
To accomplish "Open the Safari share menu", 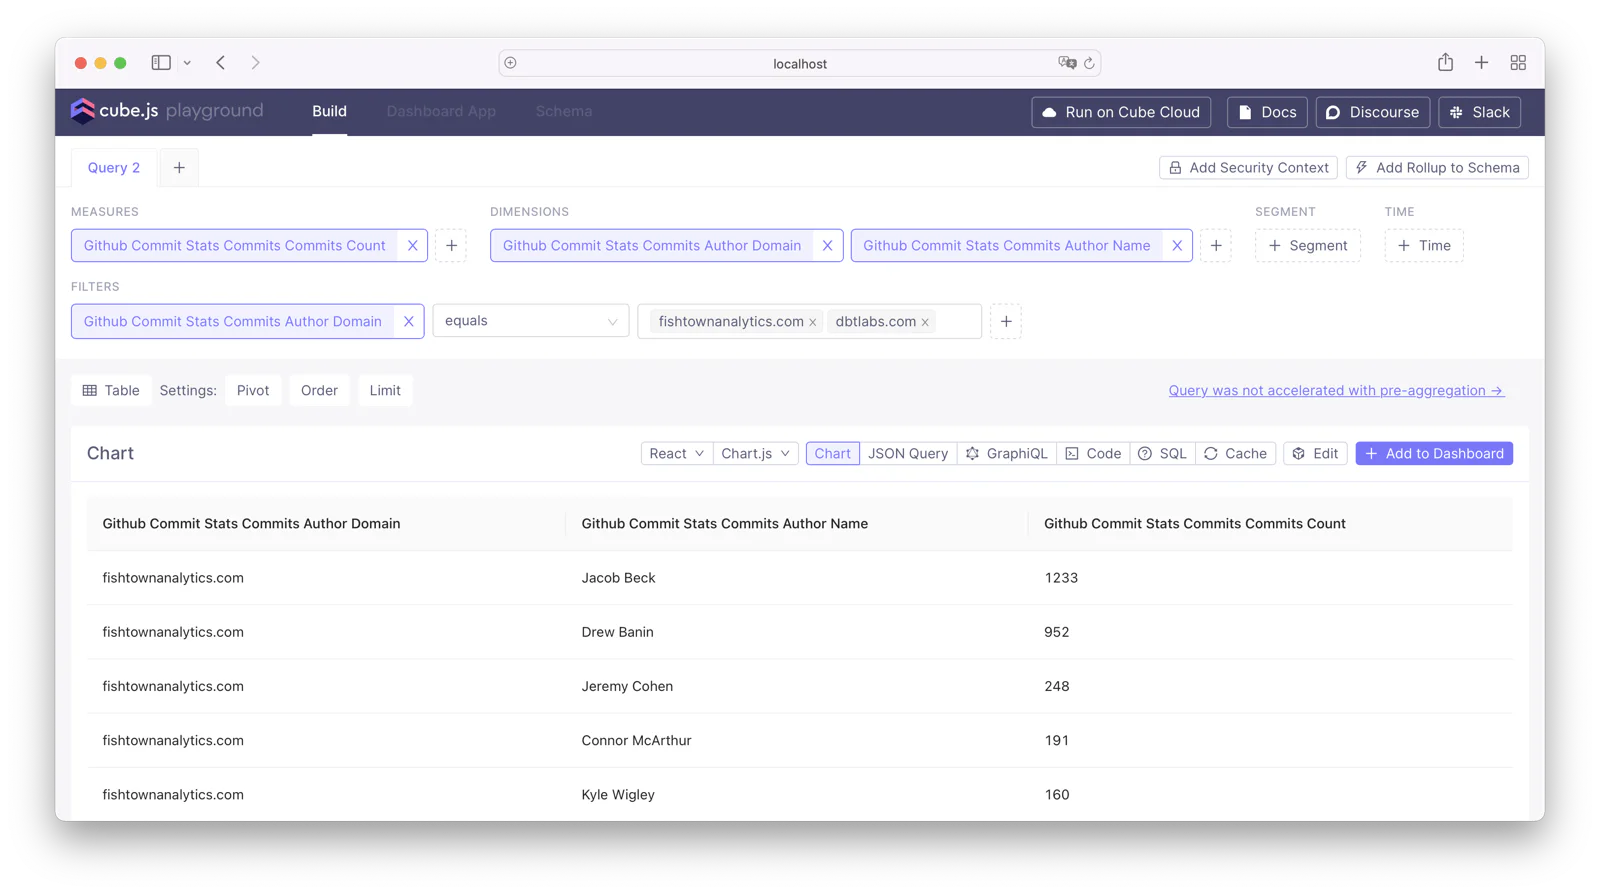I will click(1445, 62).
